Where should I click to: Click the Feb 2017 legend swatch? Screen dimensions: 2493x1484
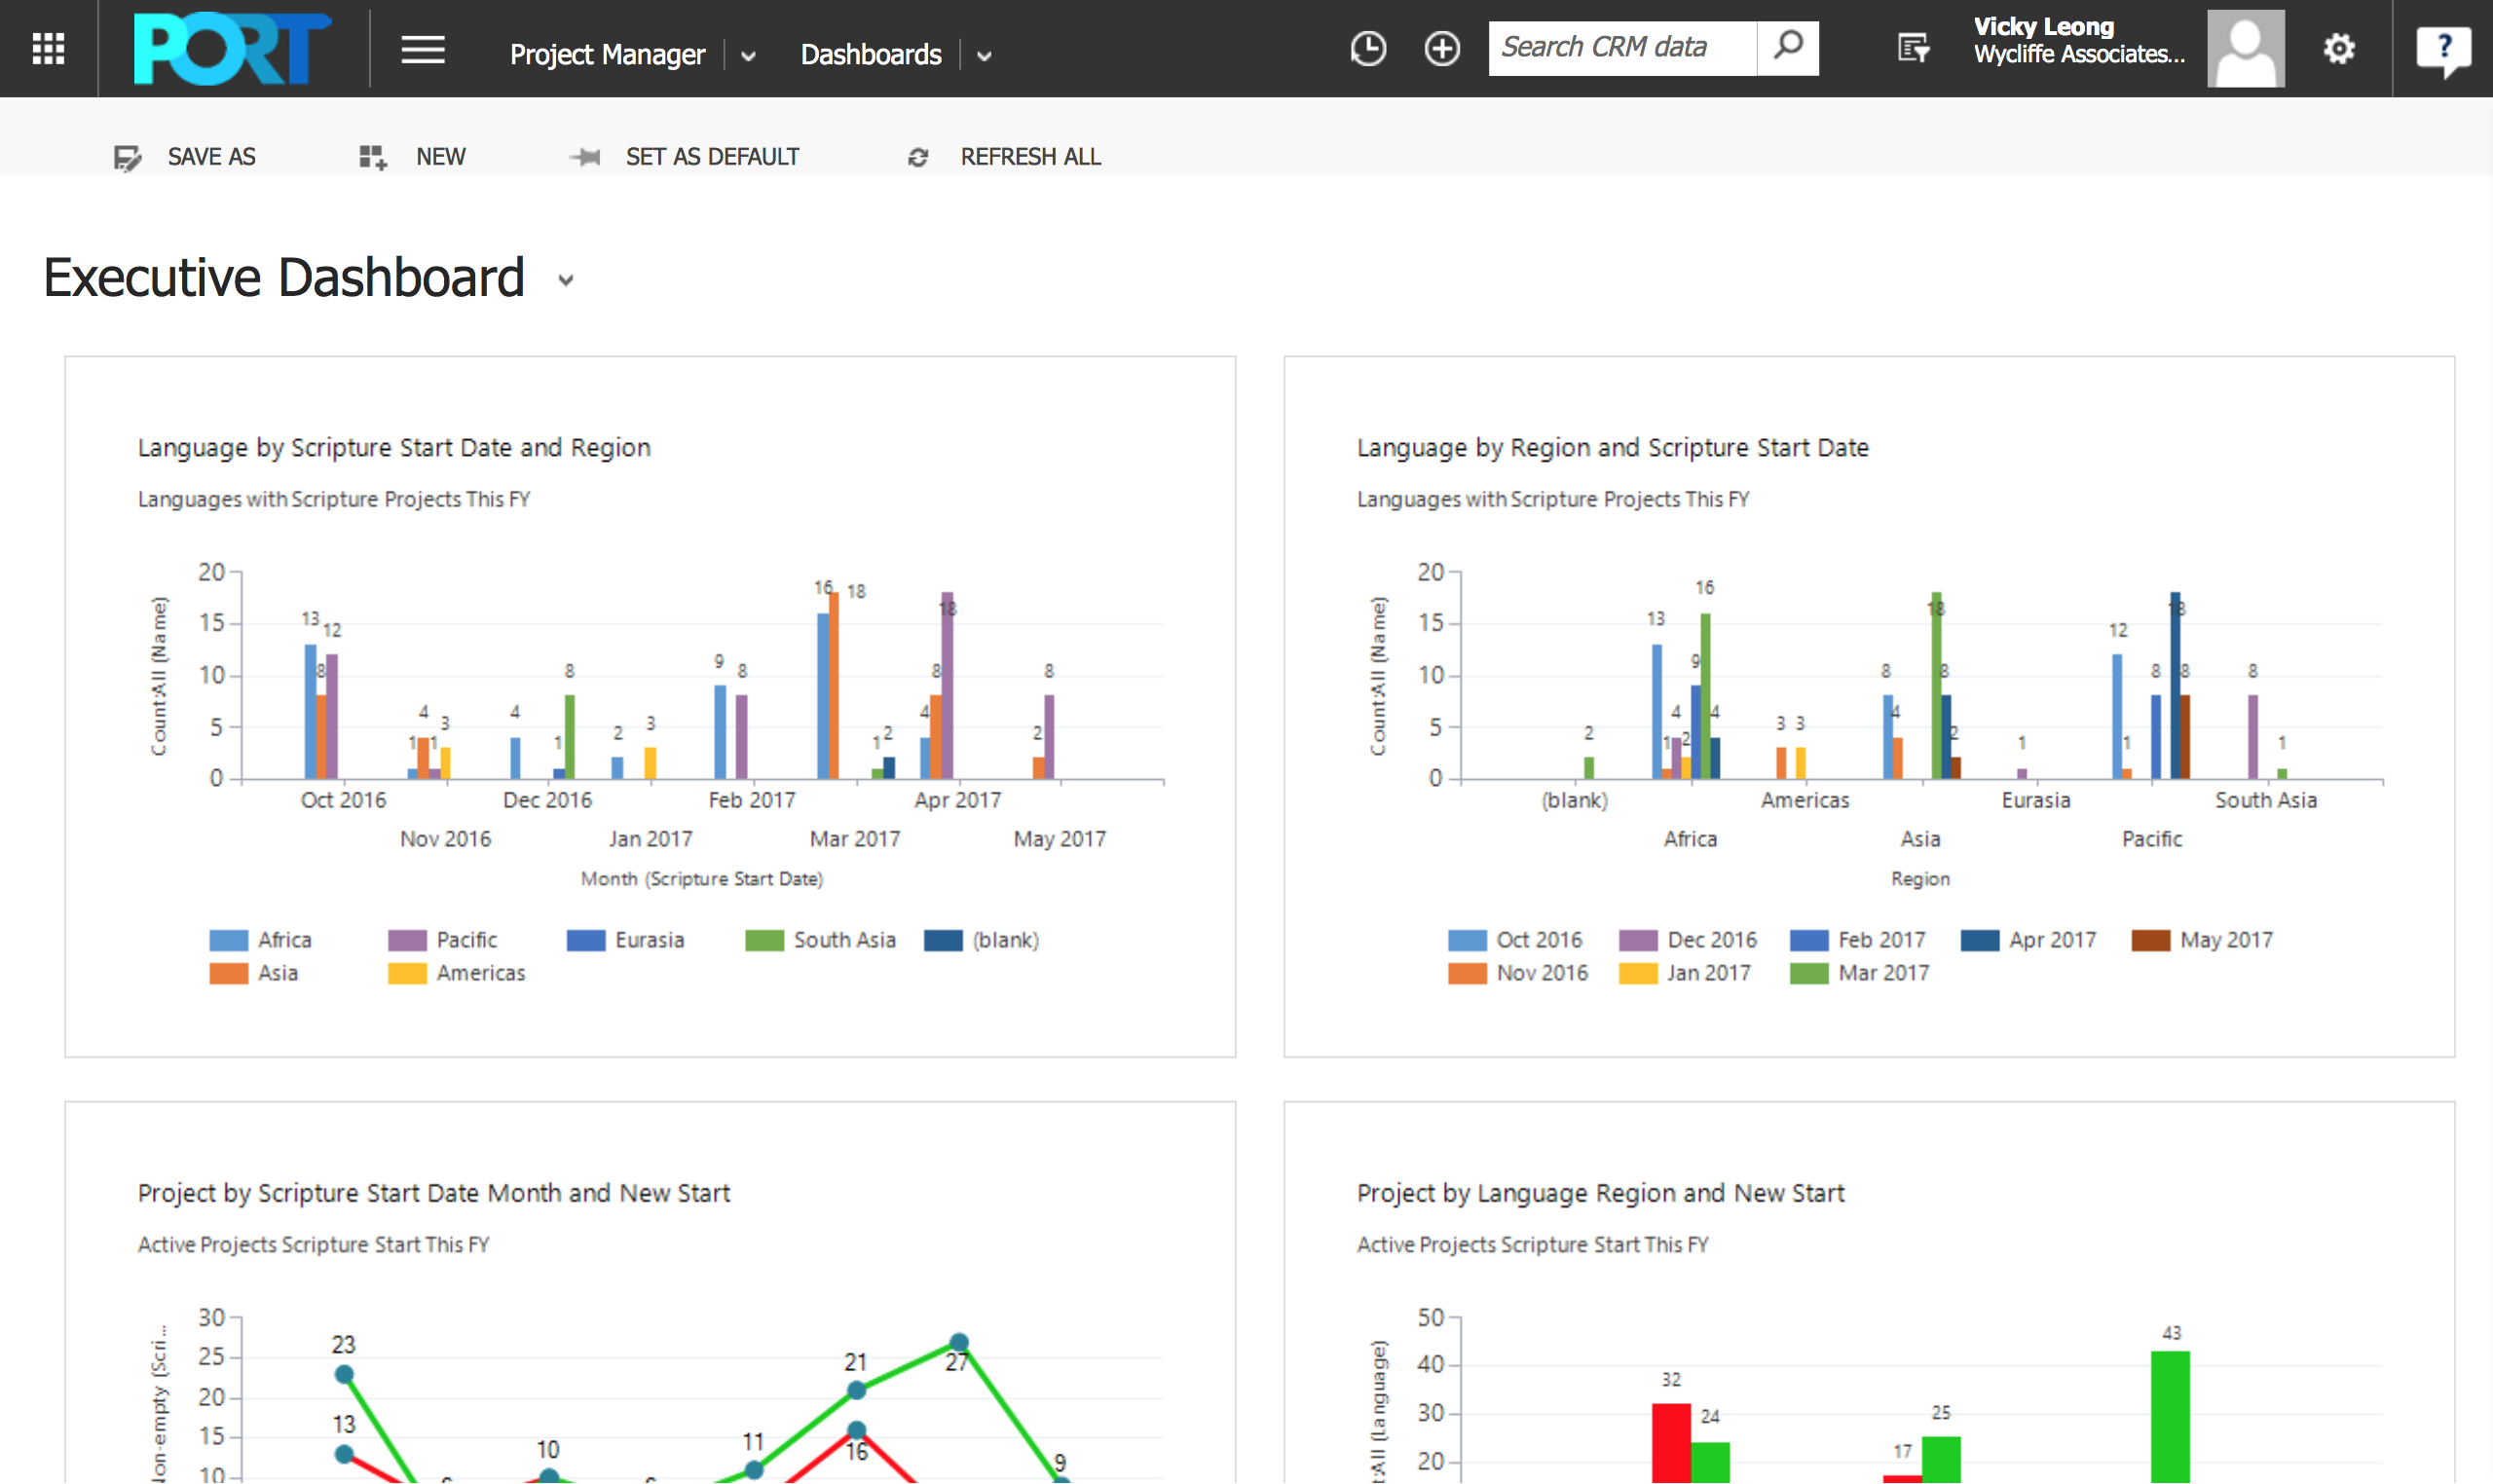pos(1809,940)
